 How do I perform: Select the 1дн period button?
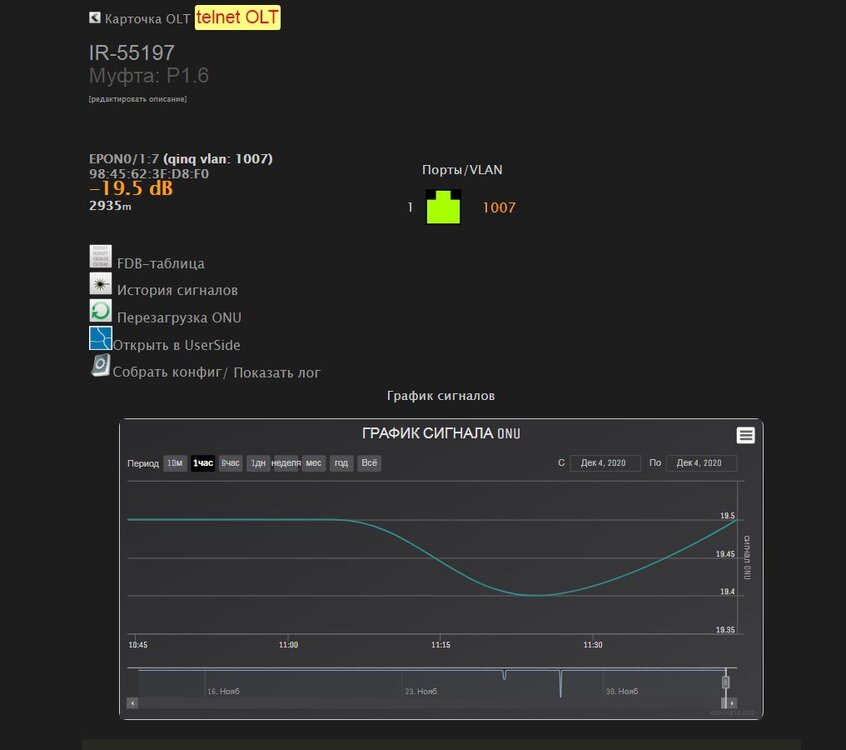click(x=258, y=463)
